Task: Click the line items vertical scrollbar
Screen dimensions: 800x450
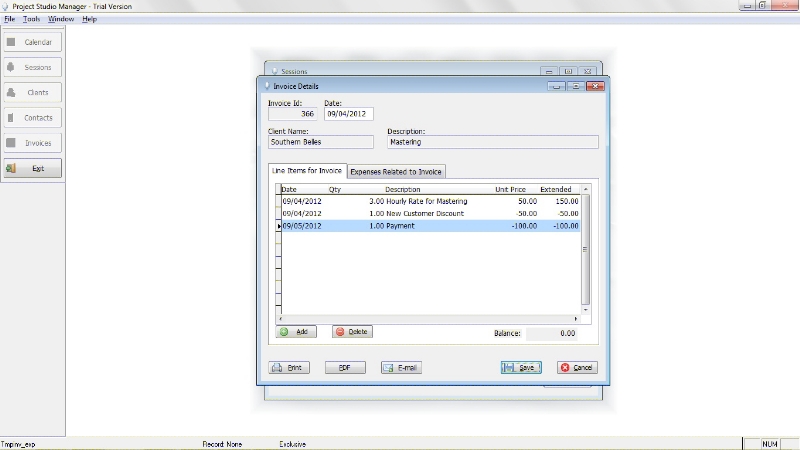Action: point(586,250)
